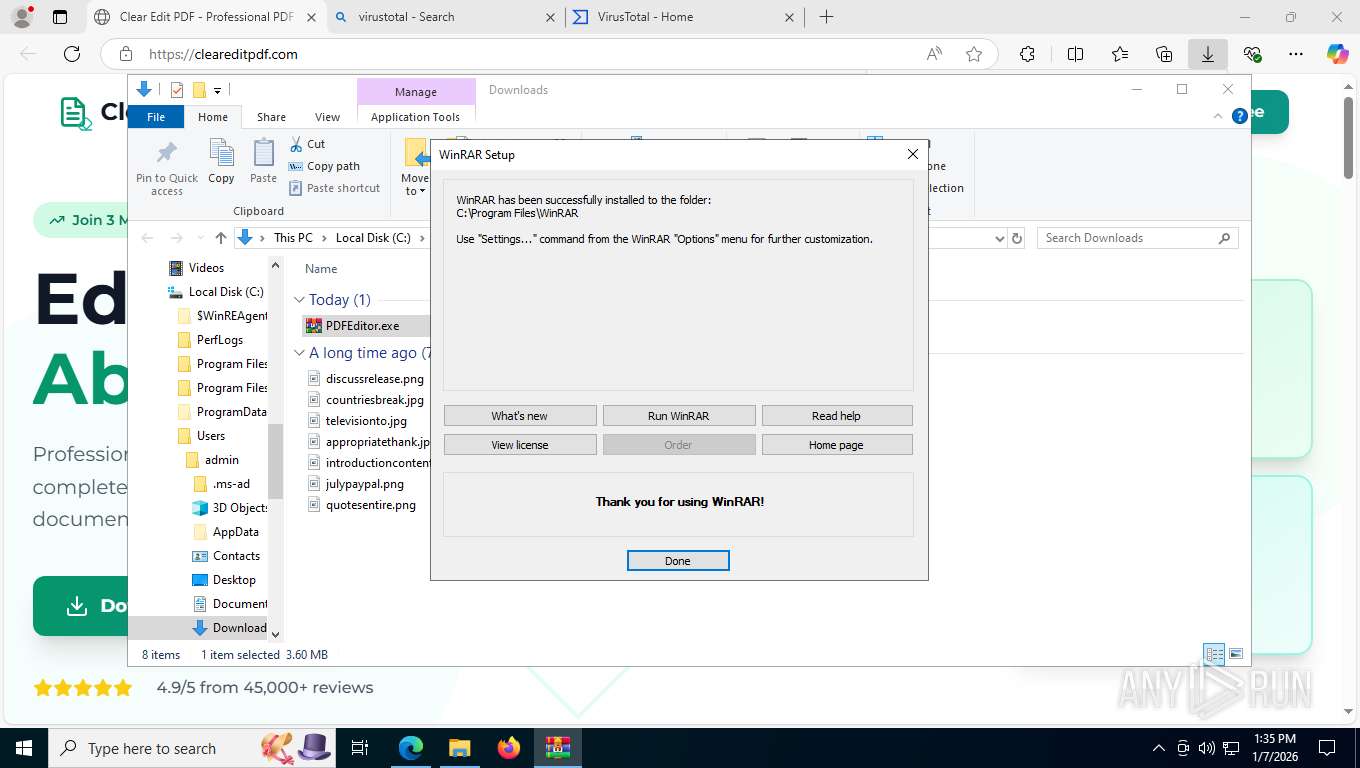Image resolution: width=1360 pixels, height=768 pixels.
Task: Select Local Disk (C:) in navigation tree
Action: tap(226, 292)
